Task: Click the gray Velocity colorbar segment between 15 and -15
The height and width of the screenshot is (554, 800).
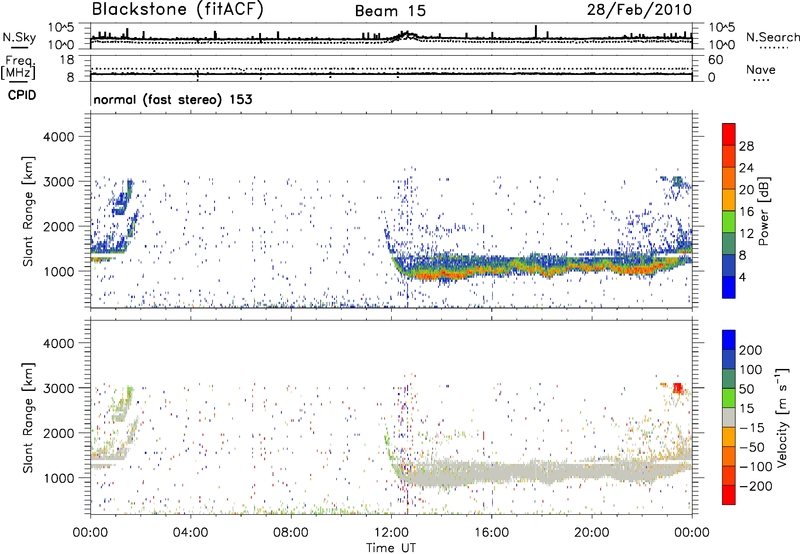Action: pos(729,418)
